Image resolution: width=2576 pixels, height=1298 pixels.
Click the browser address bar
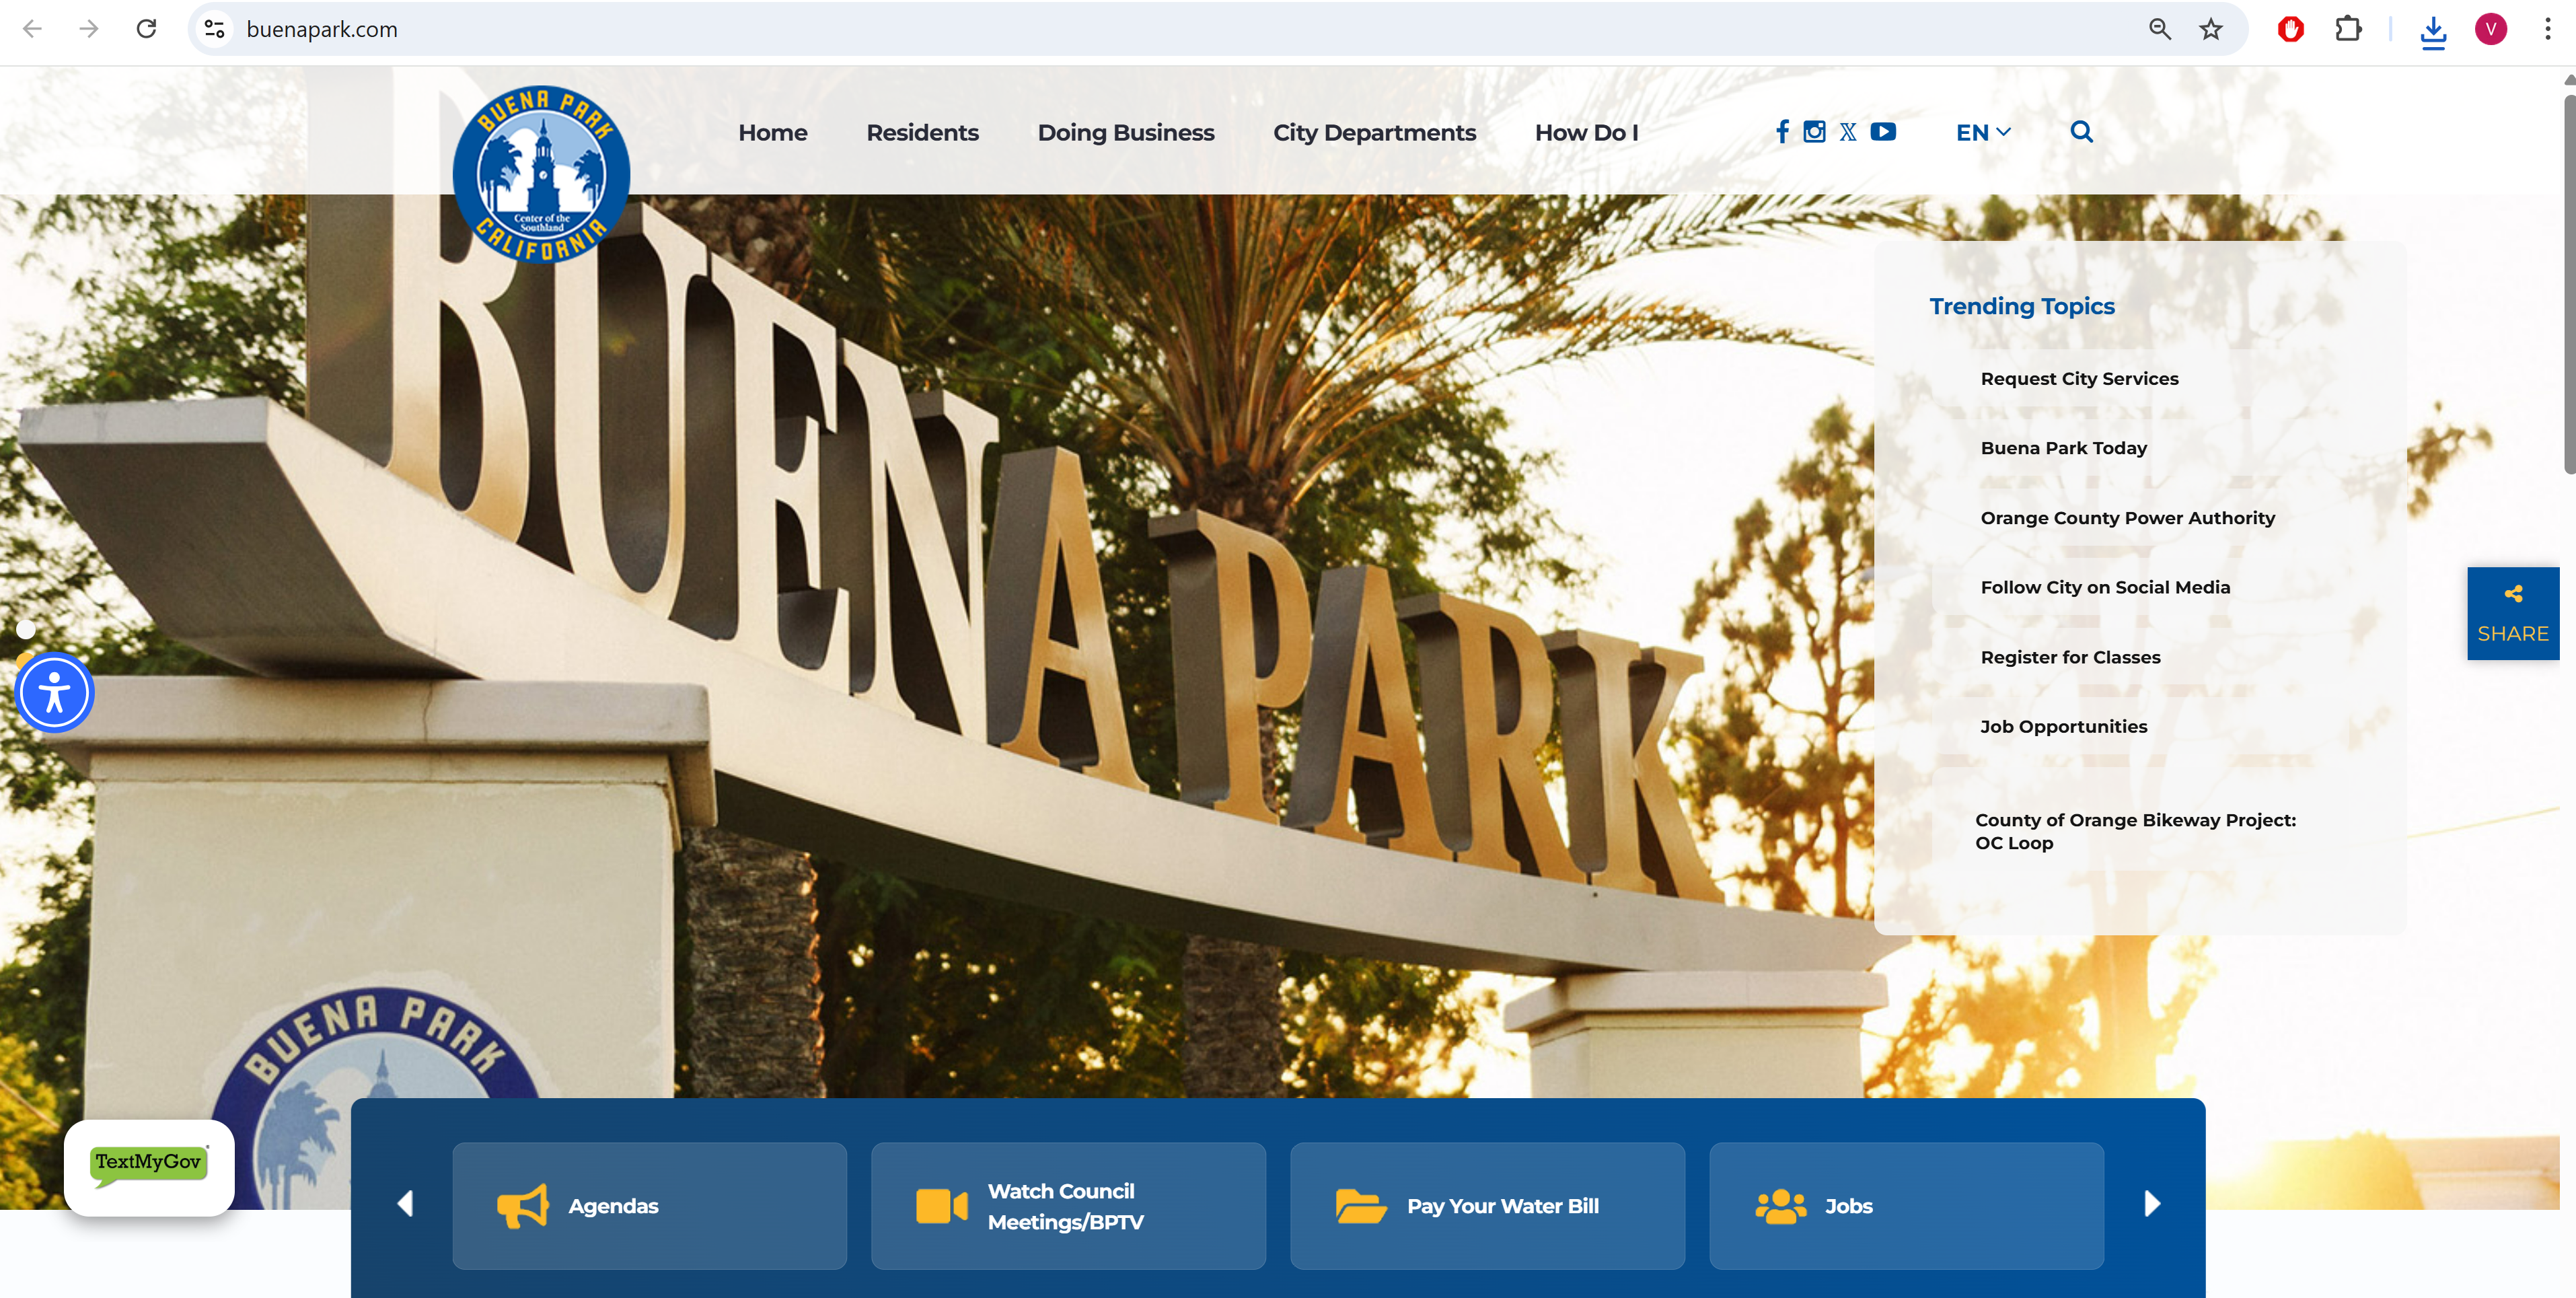[x=1100, y=29]
